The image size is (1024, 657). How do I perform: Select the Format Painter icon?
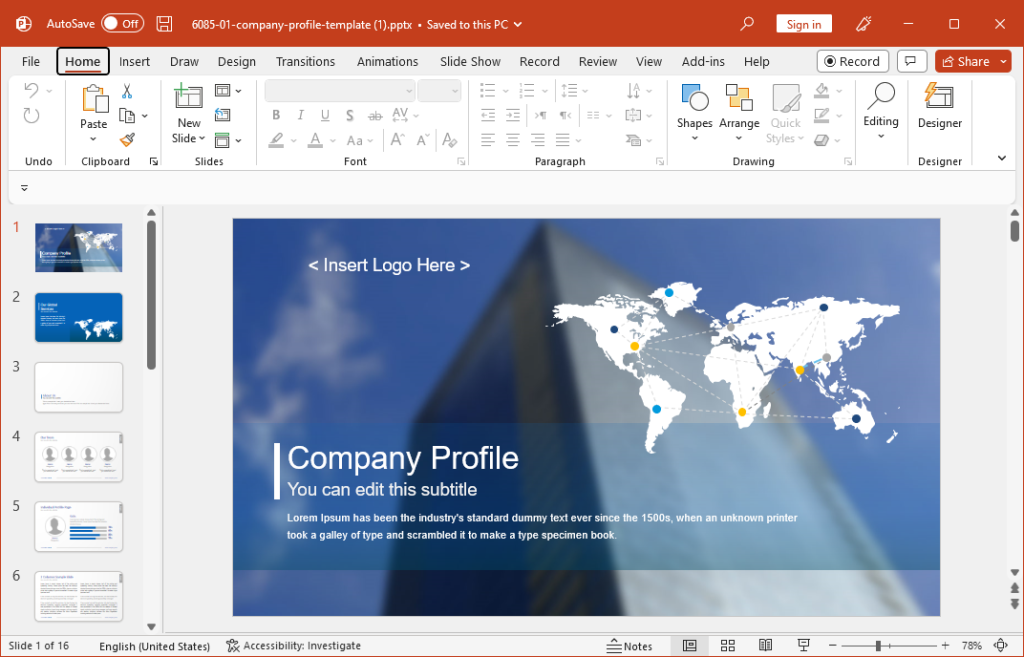point(127,139)
